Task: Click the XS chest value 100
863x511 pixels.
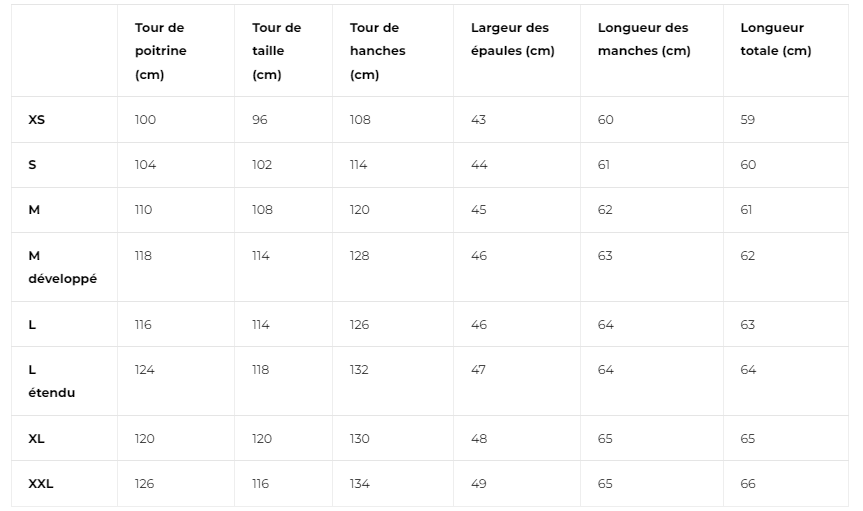Action: click(145, 119)
